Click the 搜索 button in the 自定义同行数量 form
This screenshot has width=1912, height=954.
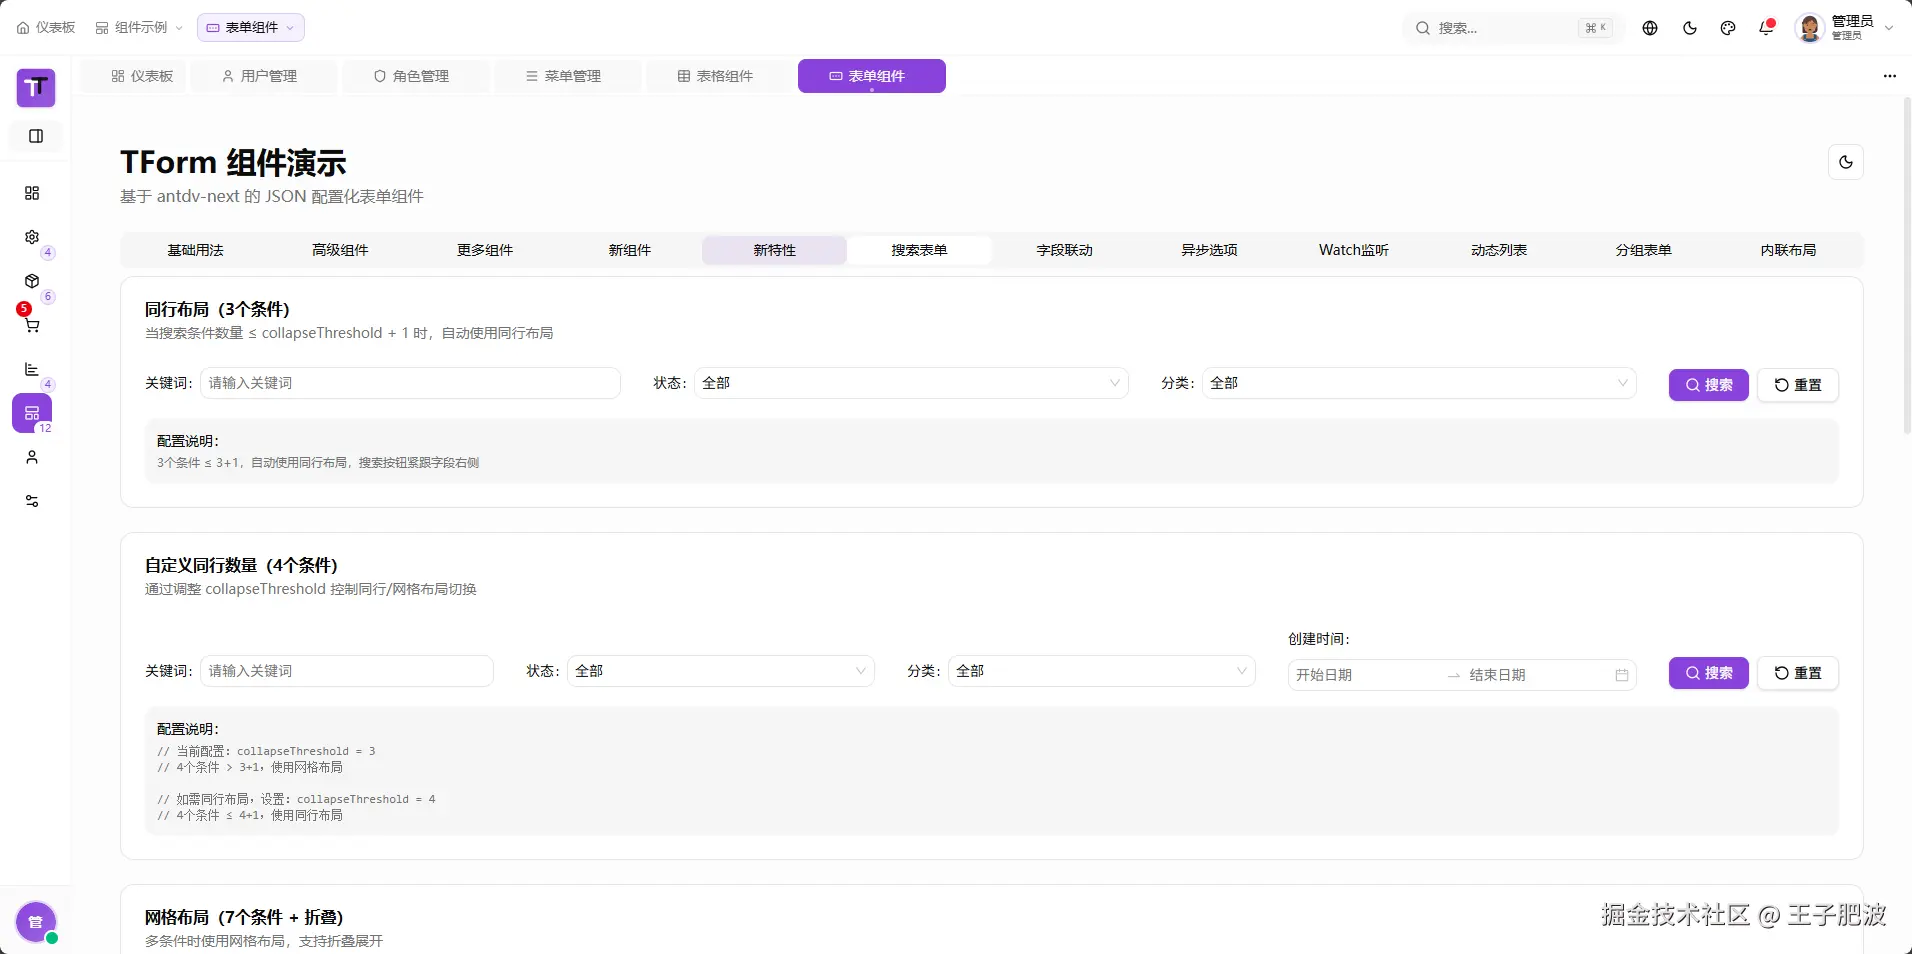[x=1709, y=673]
